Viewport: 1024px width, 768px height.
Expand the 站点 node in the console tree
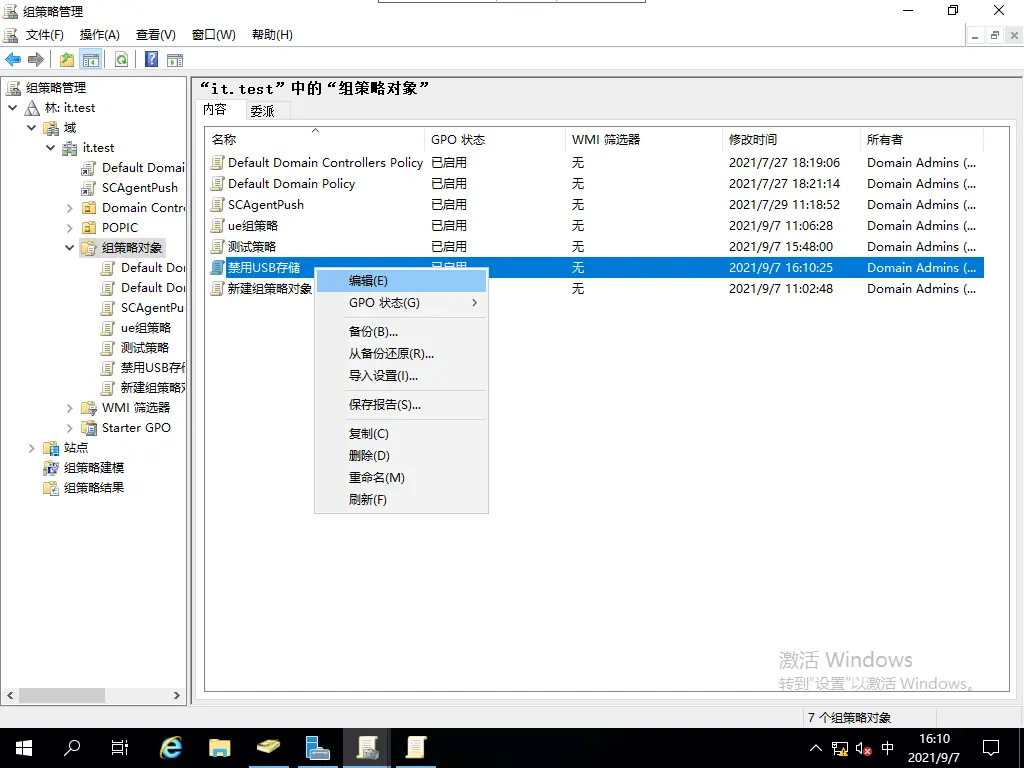(31, 447)
